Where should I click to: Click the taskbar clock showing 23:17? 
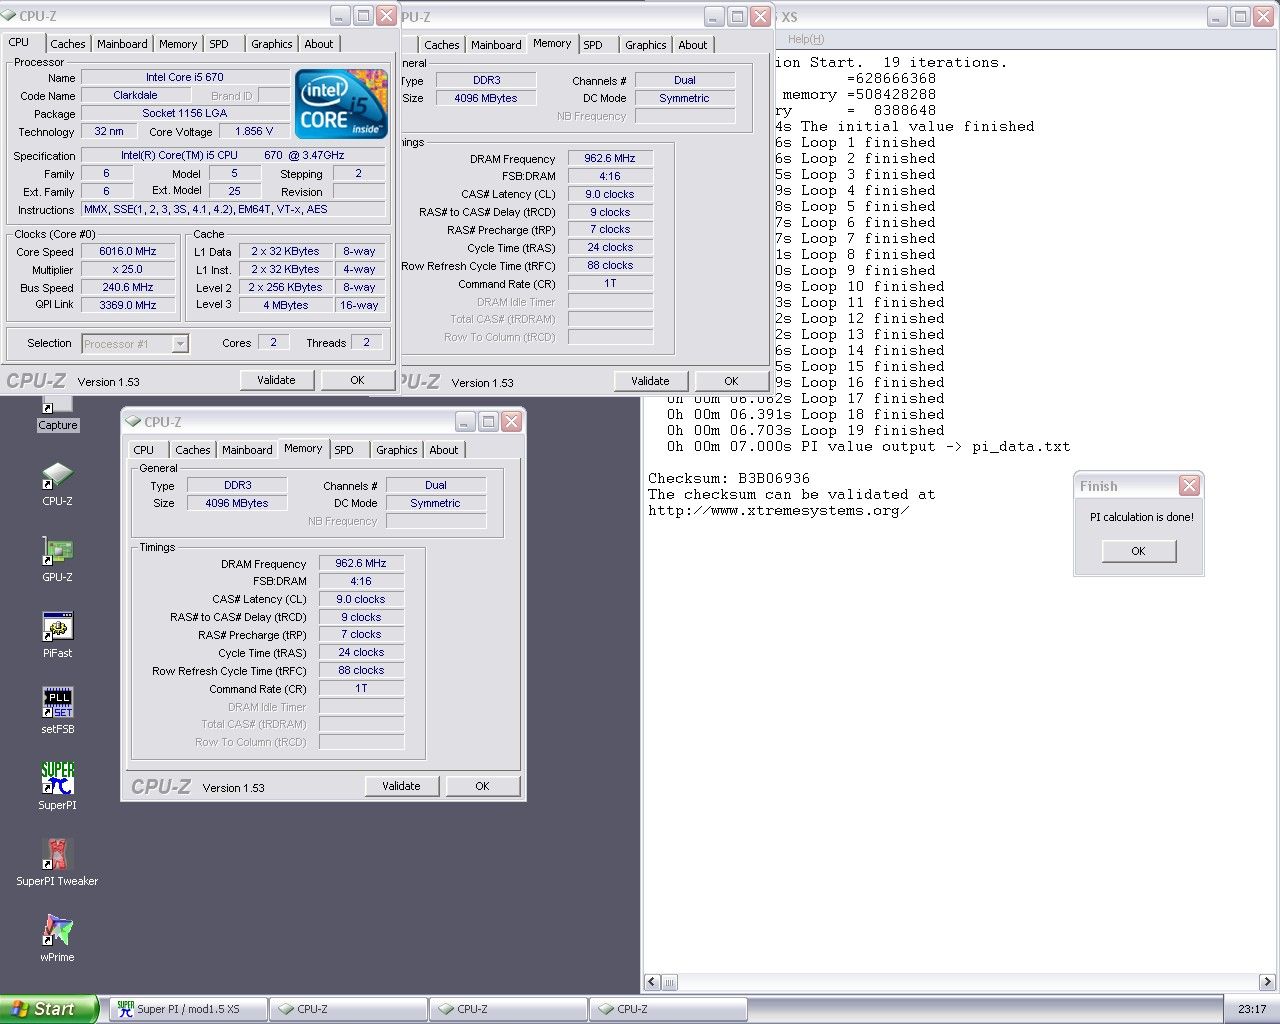(x=1252, y=1009)
